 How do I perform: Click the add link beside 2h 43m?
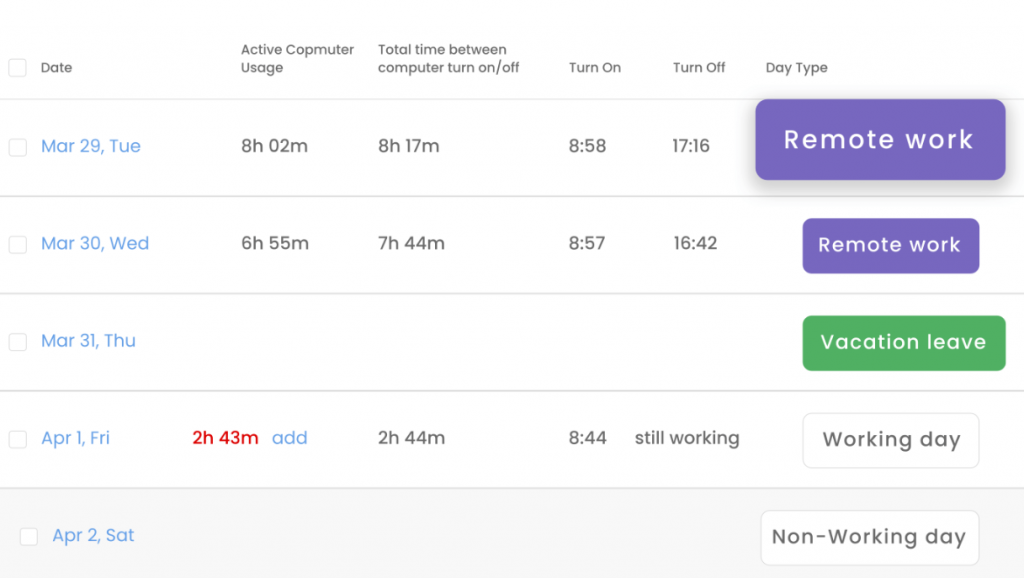[290, 438]
